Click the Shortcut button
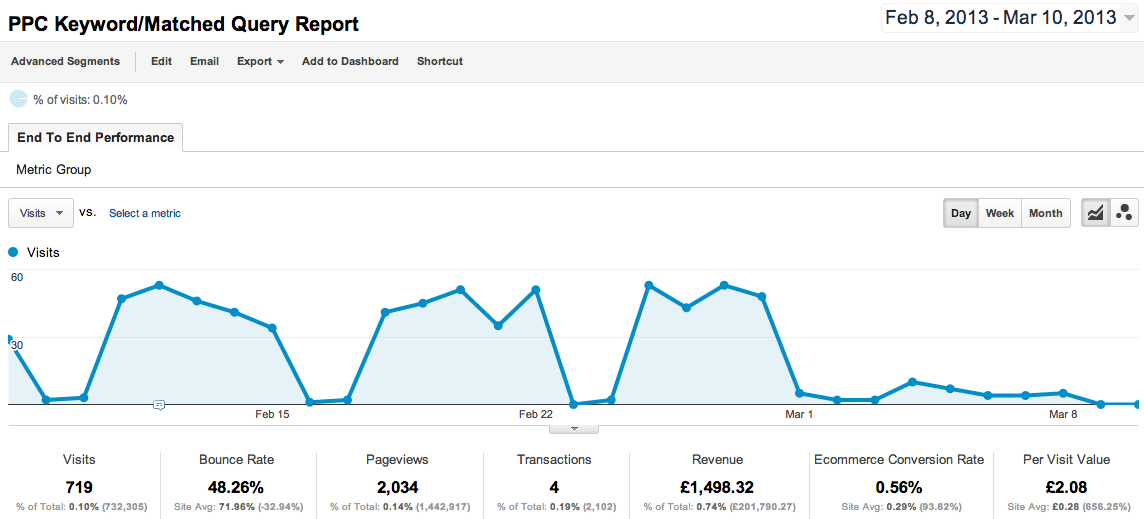This screenshot has width=1144, height=519. (440, 62)
